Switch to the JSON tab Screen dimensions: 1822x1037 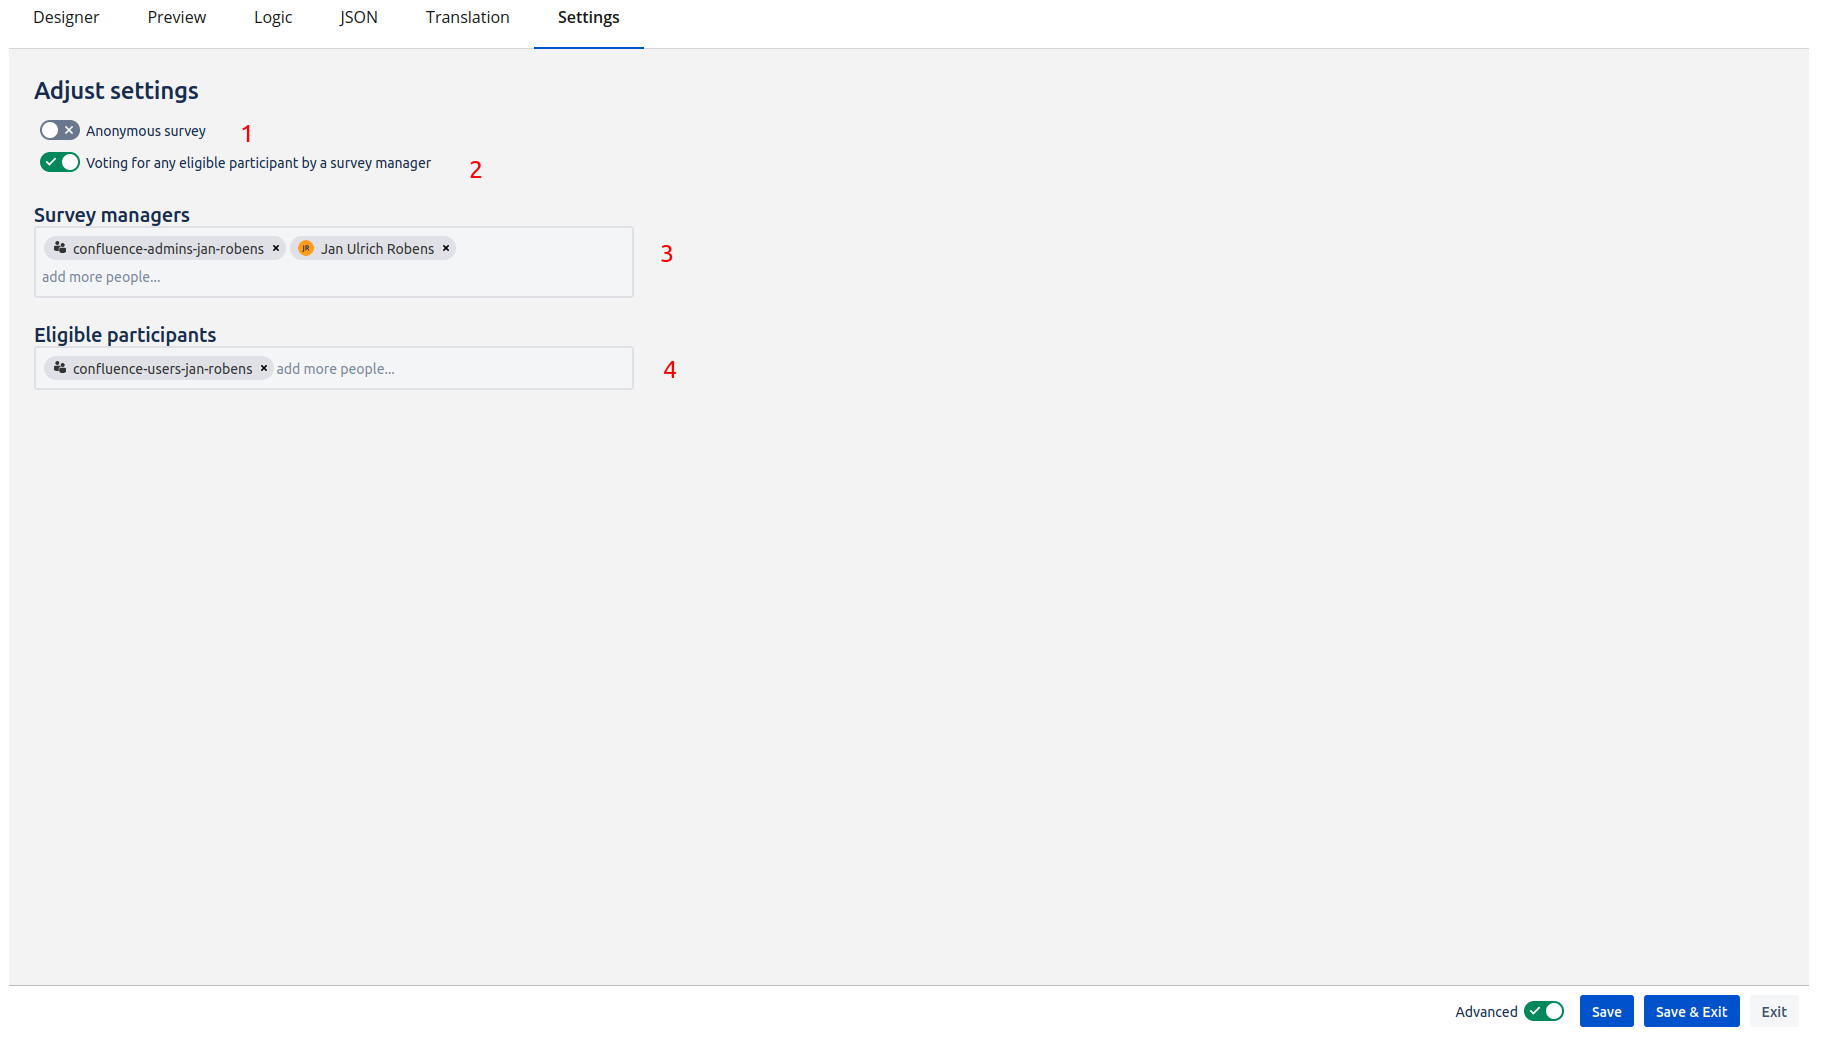click(x=358, y=17)
